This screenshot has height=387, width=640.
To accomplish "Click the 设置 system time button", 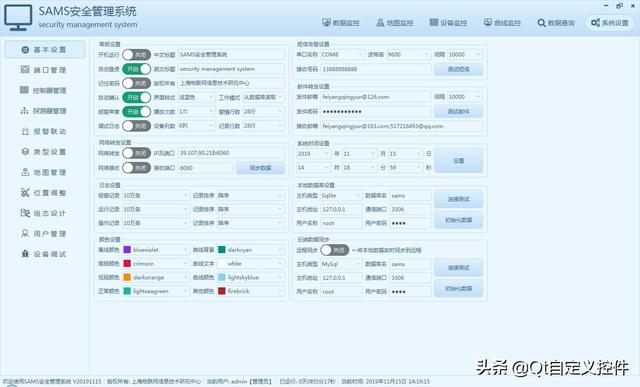I will [x=459, y=160].
